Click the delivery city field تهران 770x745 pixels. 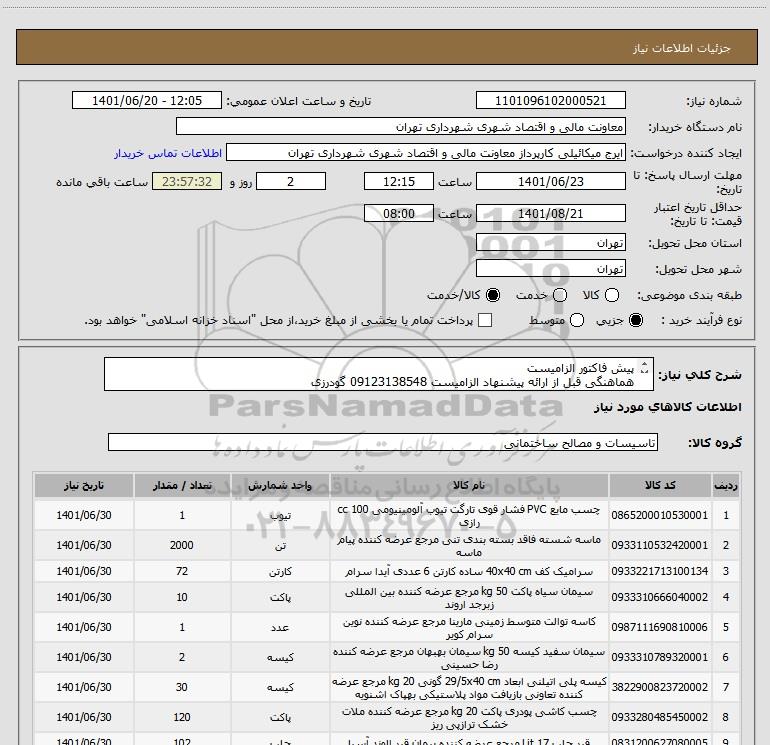click(x=550, y=269)
